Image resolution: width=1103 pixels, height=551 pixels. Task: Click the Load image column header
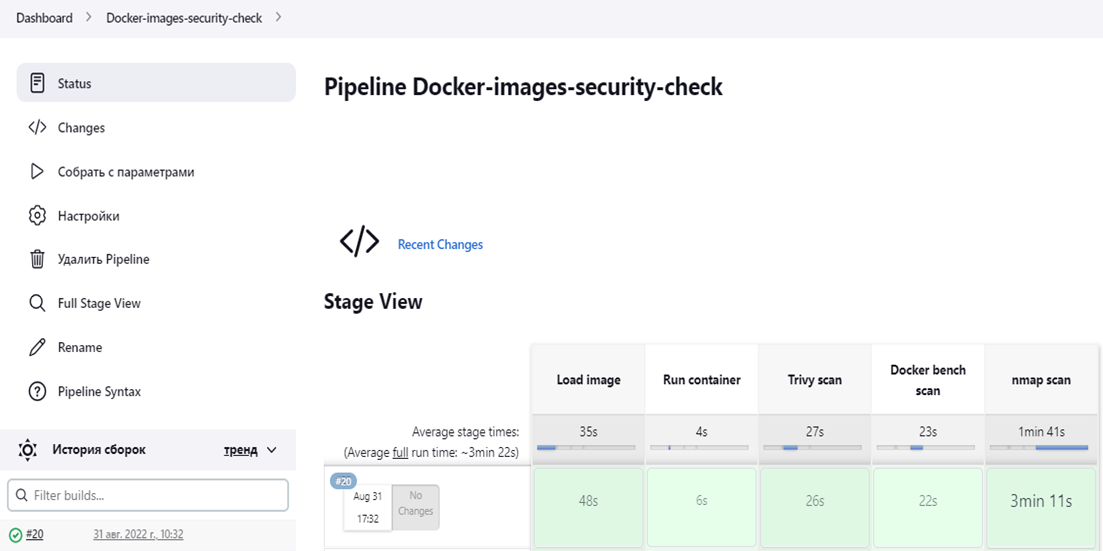click(x=588, y=380)
